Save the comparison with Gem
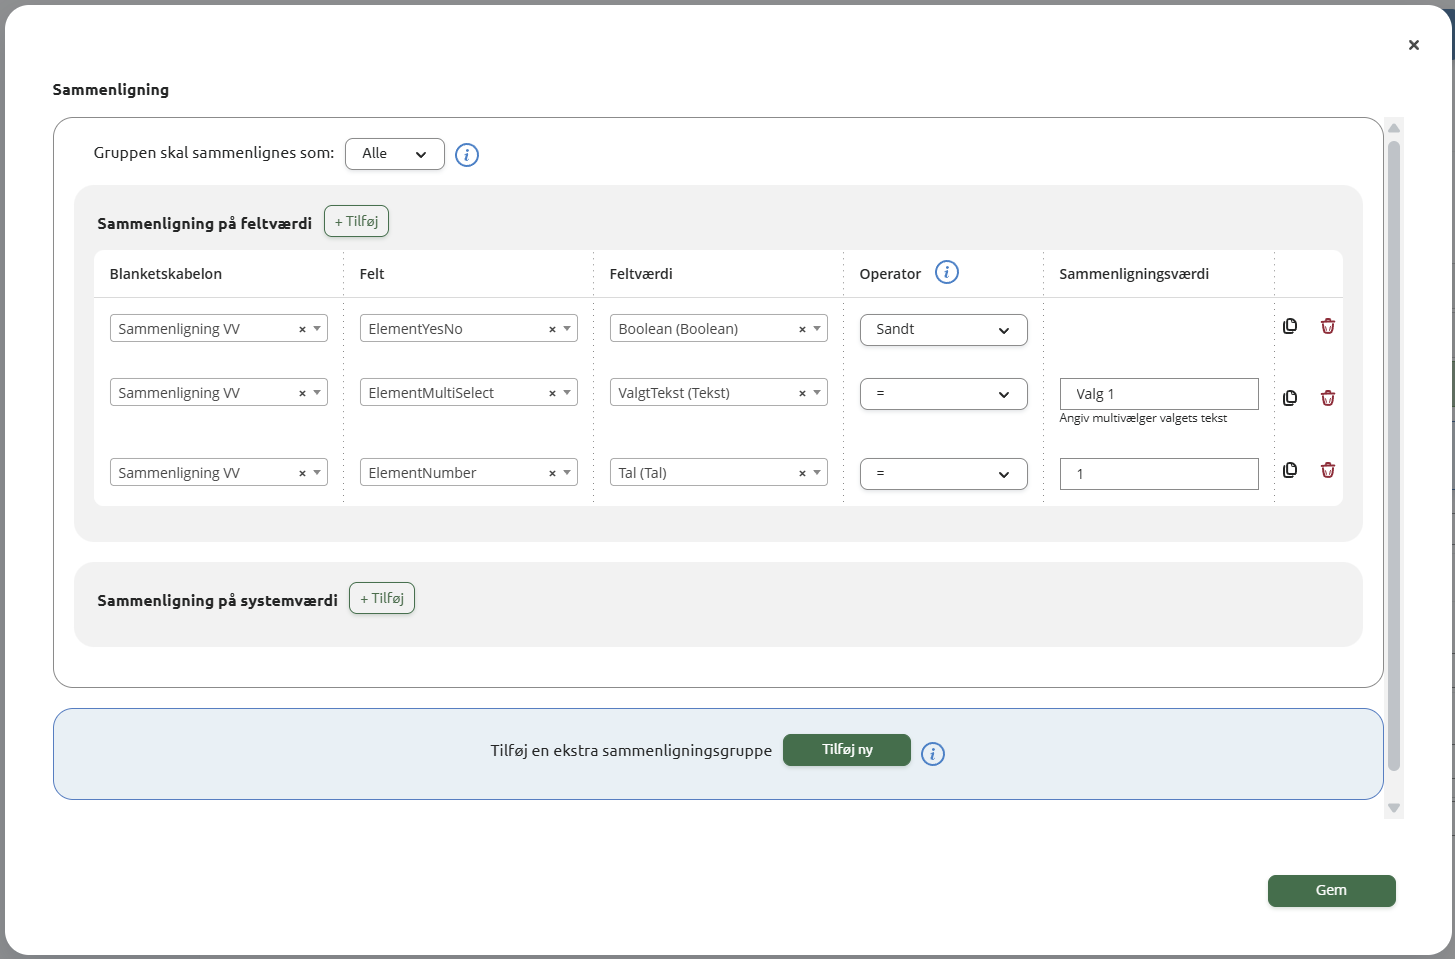 click(x=1331, y=891)
